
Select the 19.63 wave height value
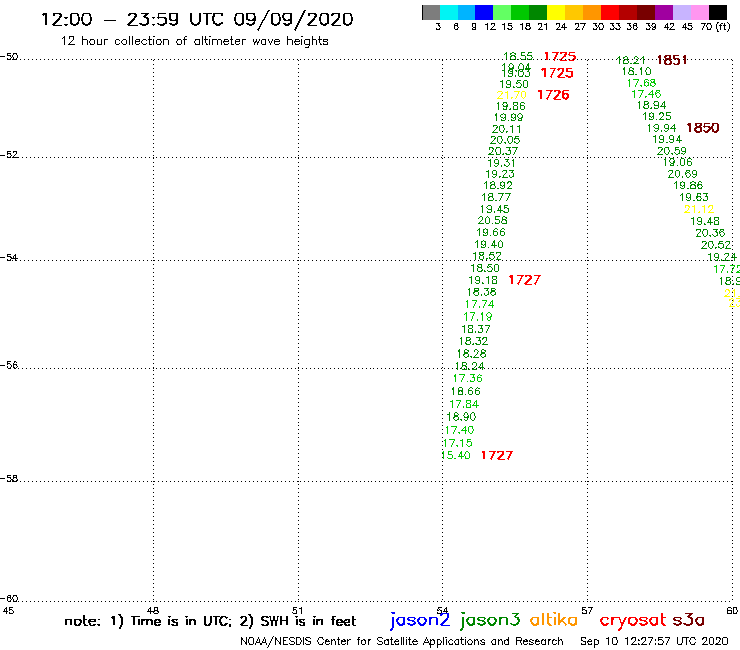click(x=694, y=197)
